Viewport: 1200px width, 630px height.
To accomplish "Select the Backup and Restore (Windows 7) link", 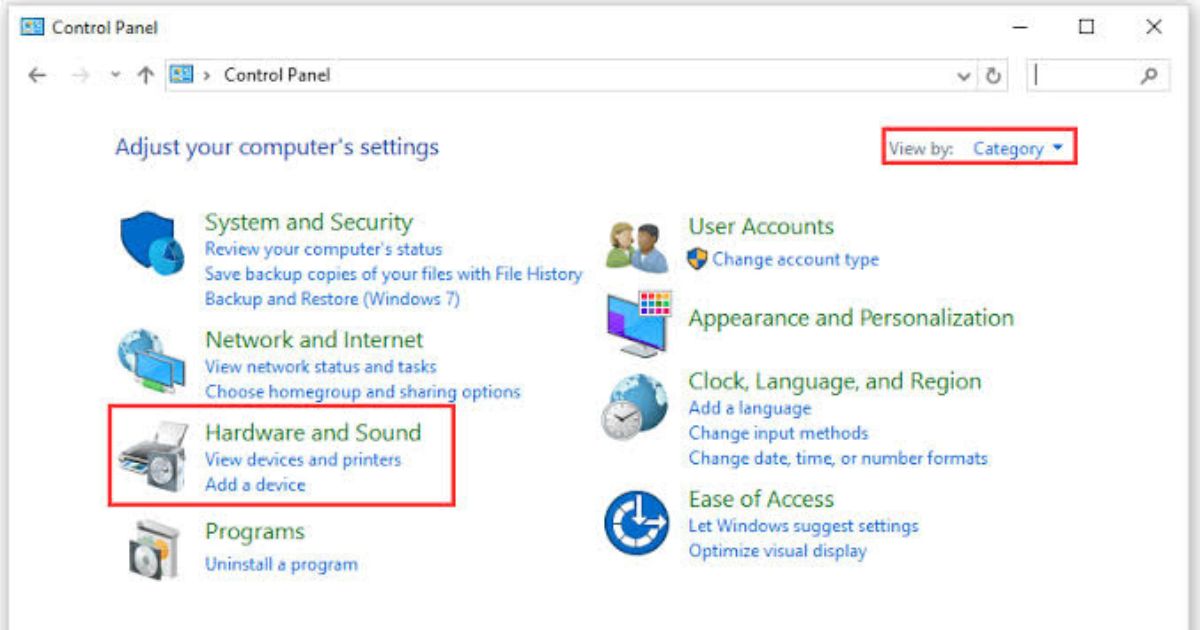I will pyautogui.click(x=332, y=298).
